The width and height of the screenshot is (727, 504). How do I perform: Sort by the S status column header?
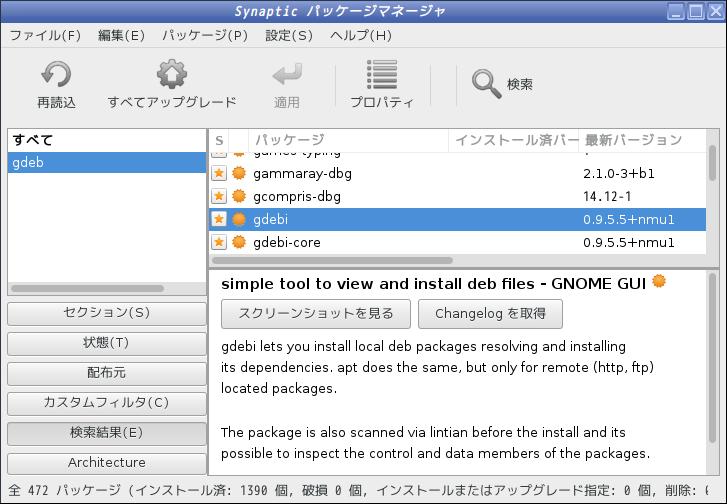pyautogui.click(x=219, y=140)
